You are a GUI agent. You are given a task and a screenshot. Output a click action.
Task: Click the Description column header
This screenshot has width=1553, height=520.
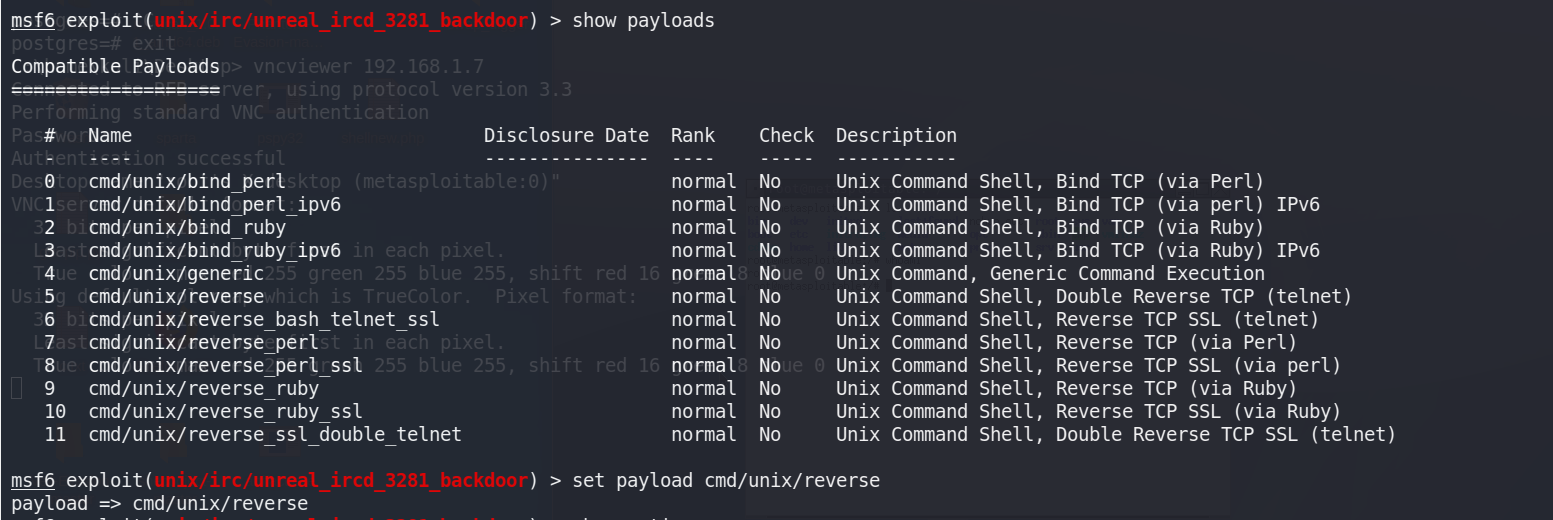(896, 136)
